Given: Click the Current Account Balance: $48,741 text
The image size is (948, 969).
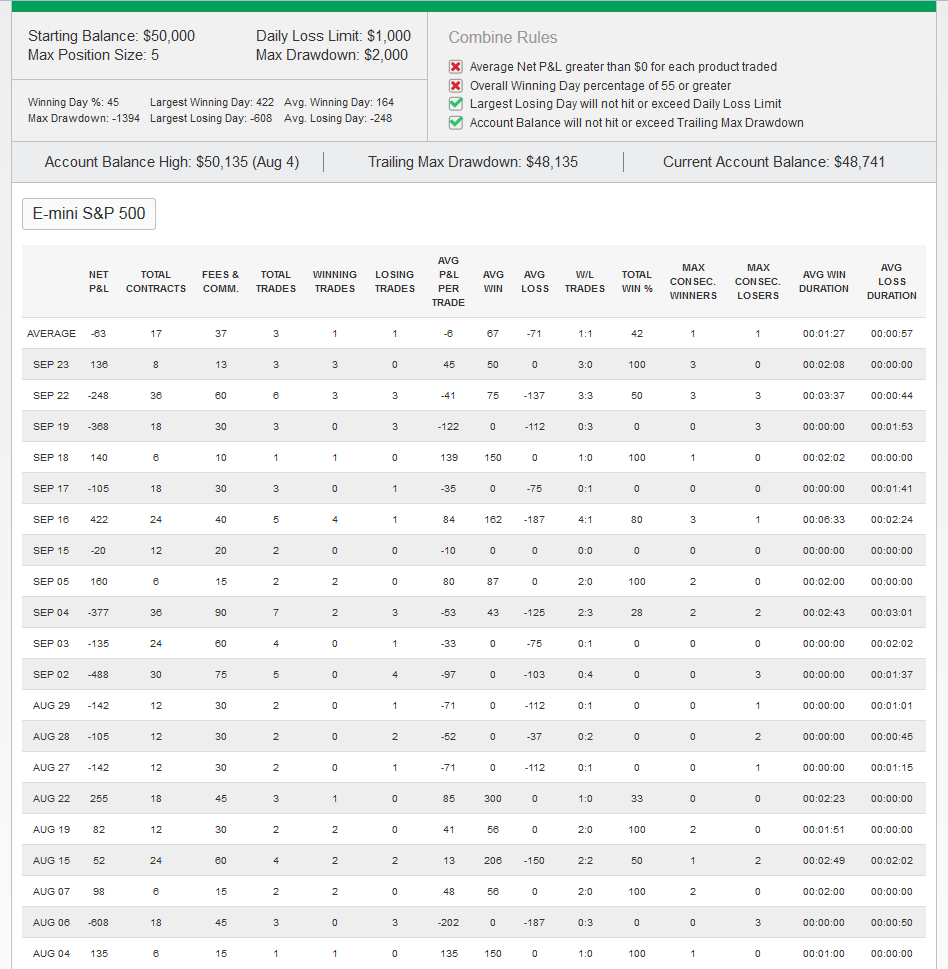Looking at the screenshot, I should coord(774,162).
